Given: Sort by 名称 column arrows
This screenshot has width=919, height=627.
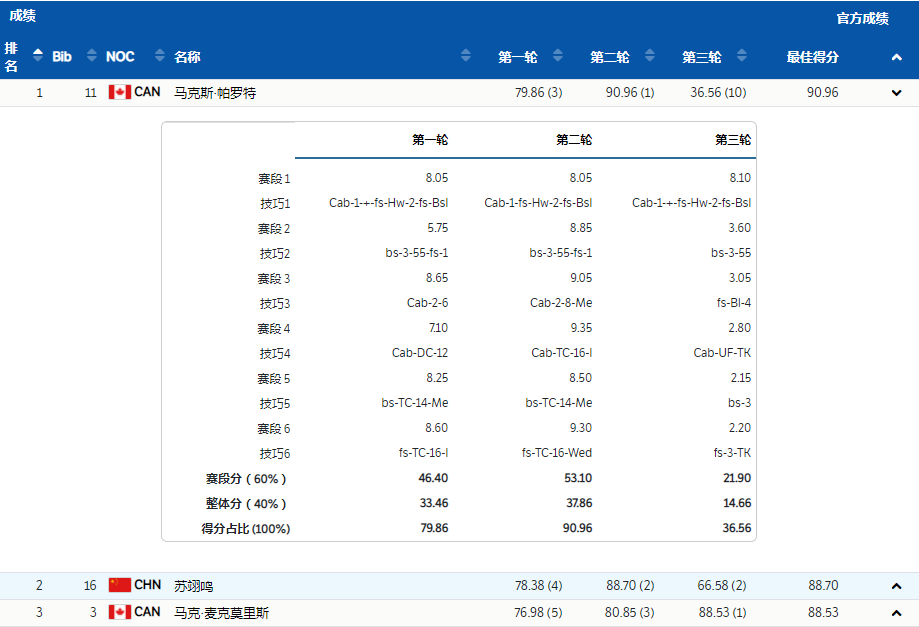Looking at the screenshot, I should [466, 56].
